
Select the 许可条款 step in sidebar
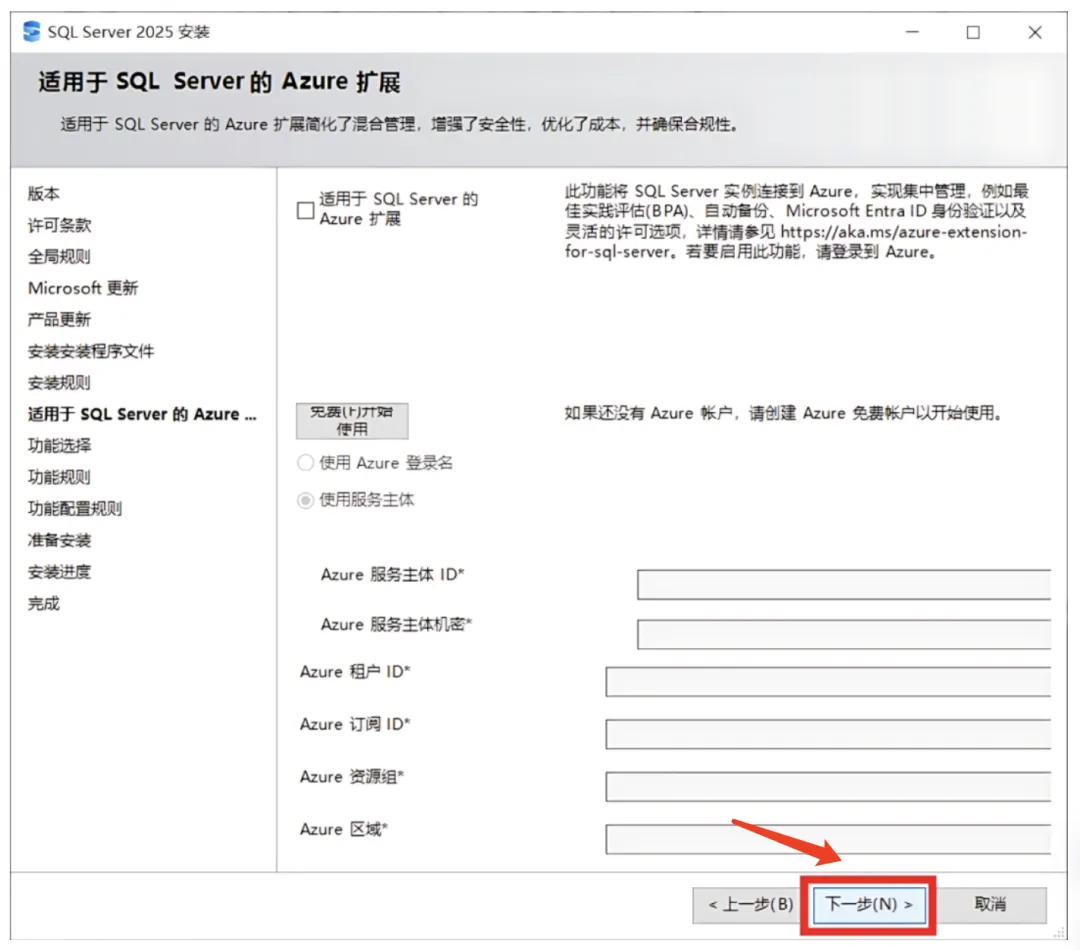59,225
